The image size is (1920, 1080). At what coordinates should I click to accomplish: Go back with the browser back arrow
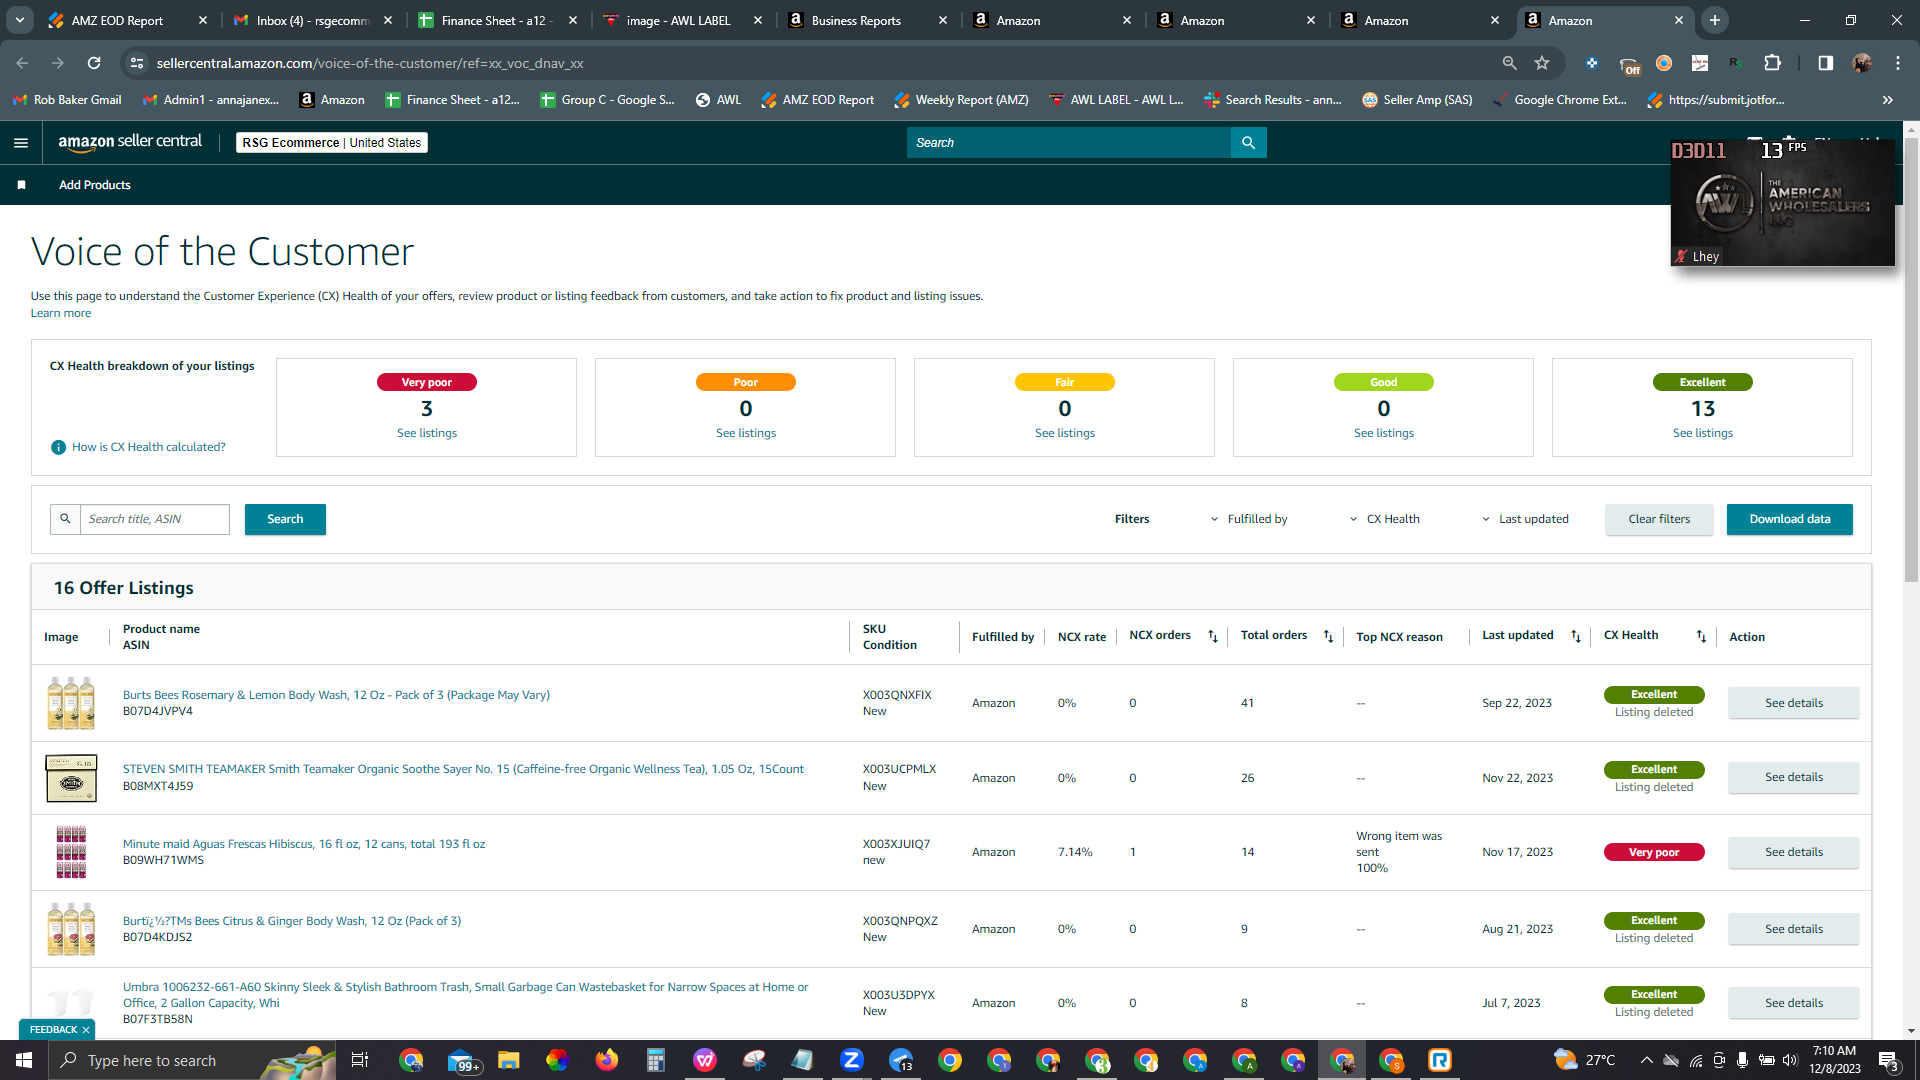22,63
